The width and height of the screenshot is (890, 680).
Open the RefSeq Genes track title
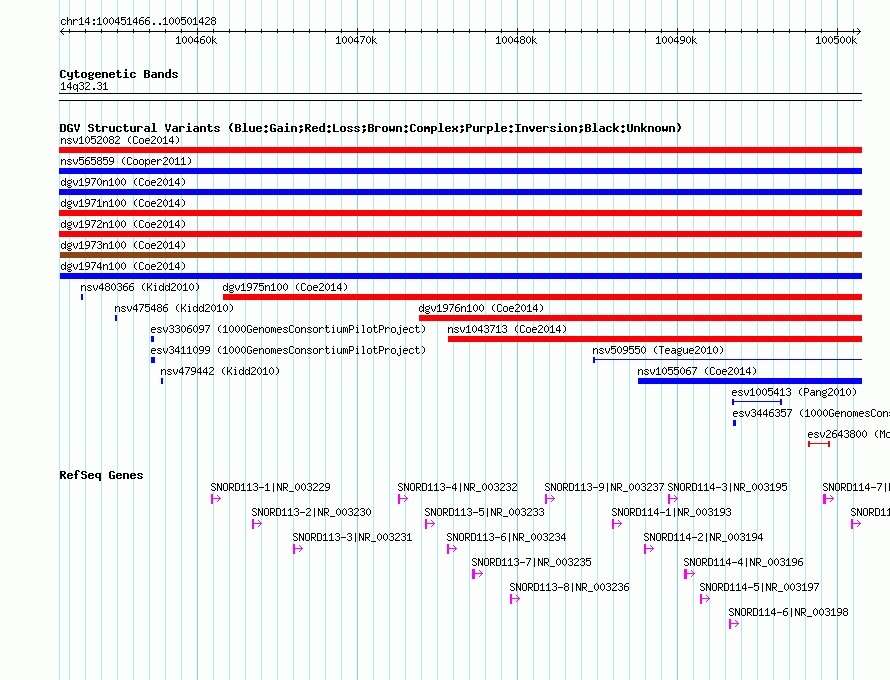point(101,475)
